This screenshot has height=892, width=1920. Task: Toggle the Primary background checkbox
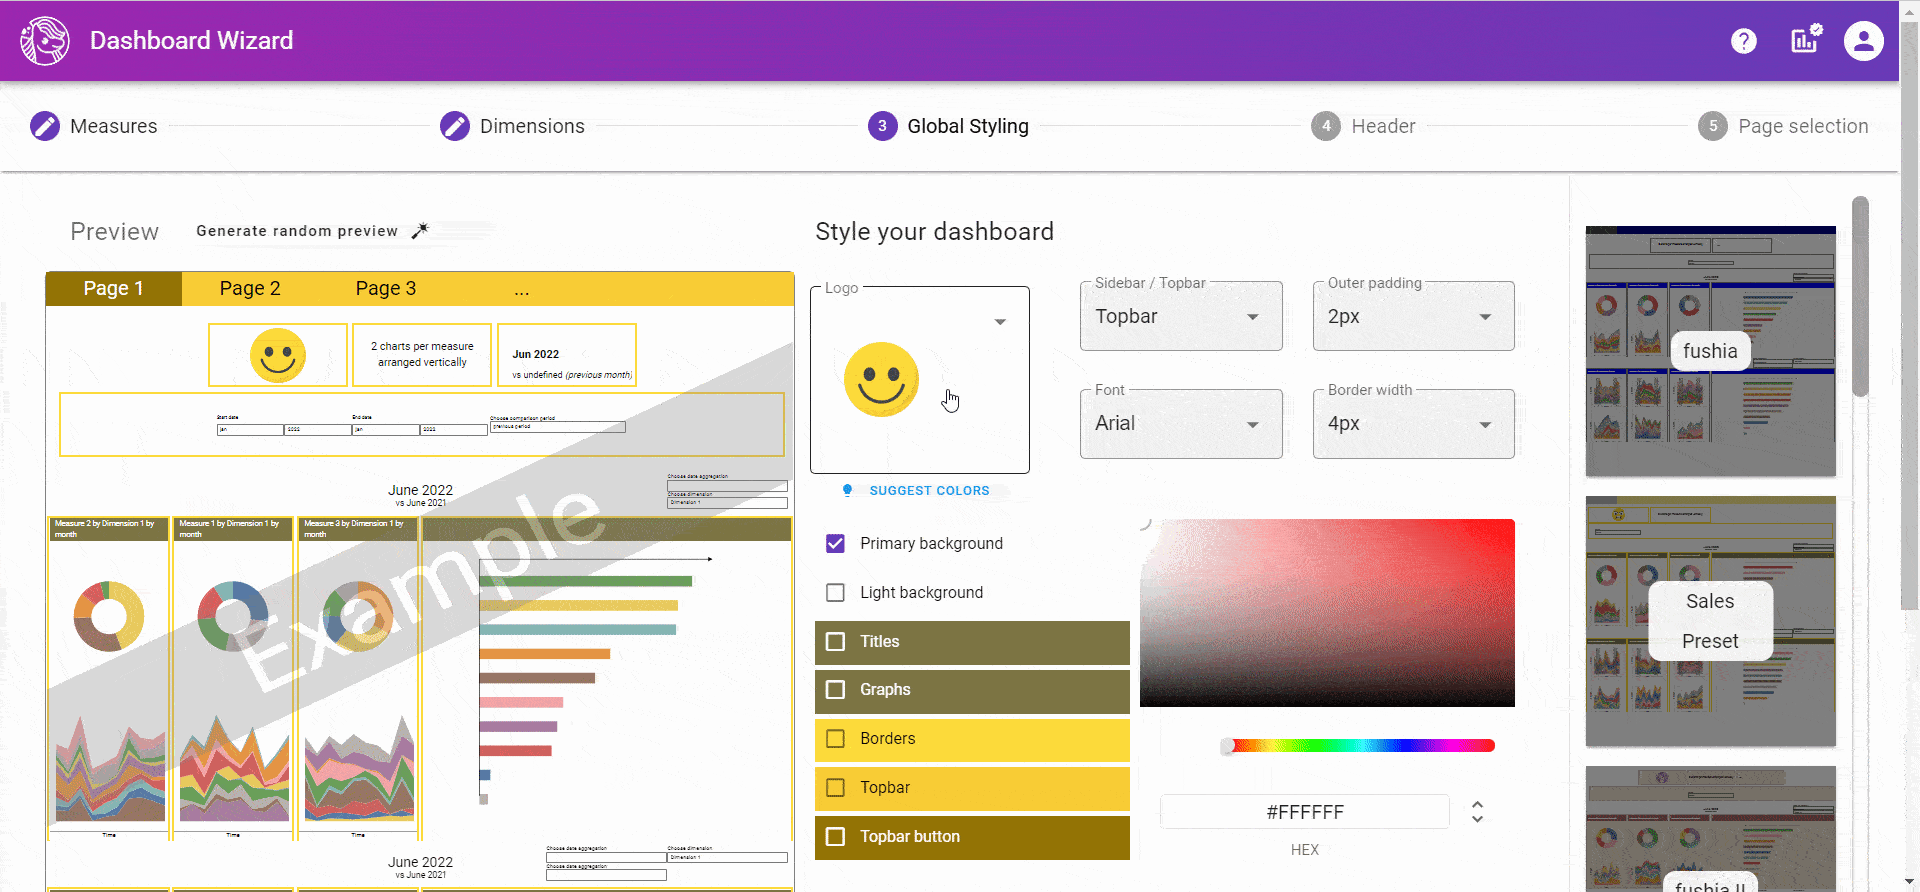(836, 543)
